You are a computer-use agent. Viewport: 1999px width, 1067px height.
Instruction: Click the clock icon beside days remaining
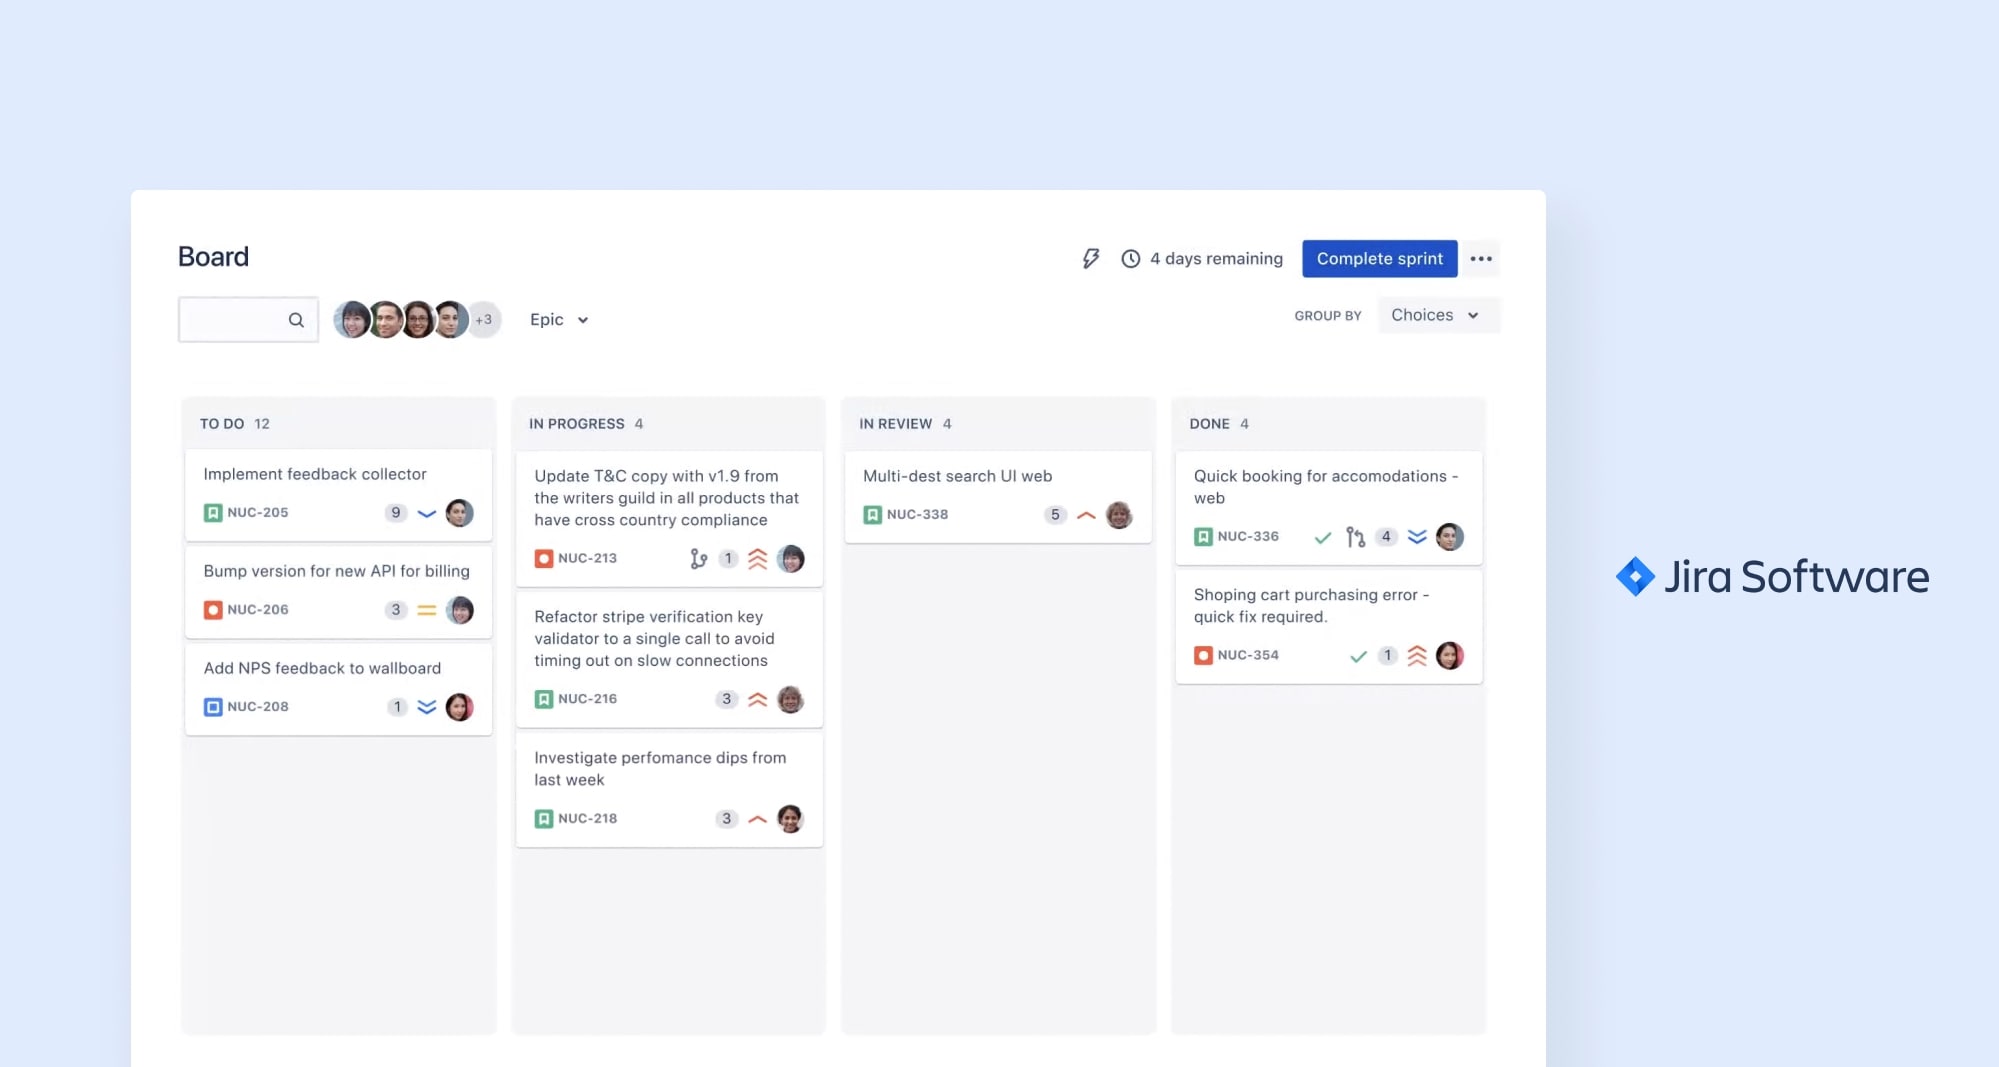click(1131, 259)
